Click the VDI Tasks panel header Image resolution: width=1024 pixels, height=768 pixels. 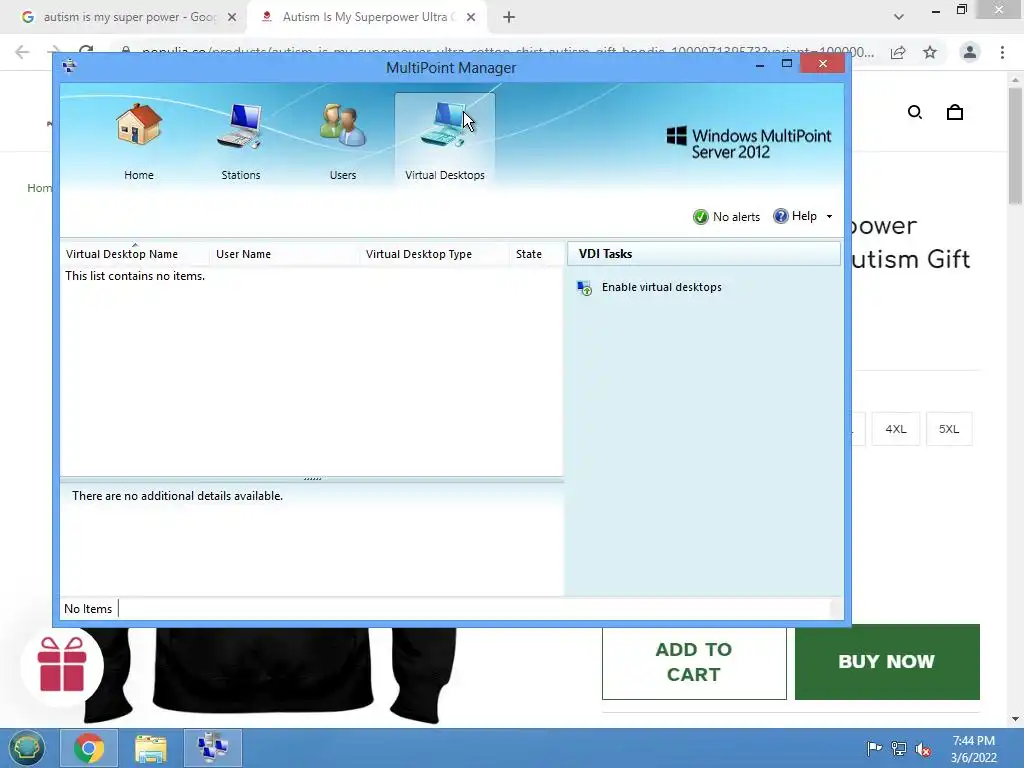(703, 254)
